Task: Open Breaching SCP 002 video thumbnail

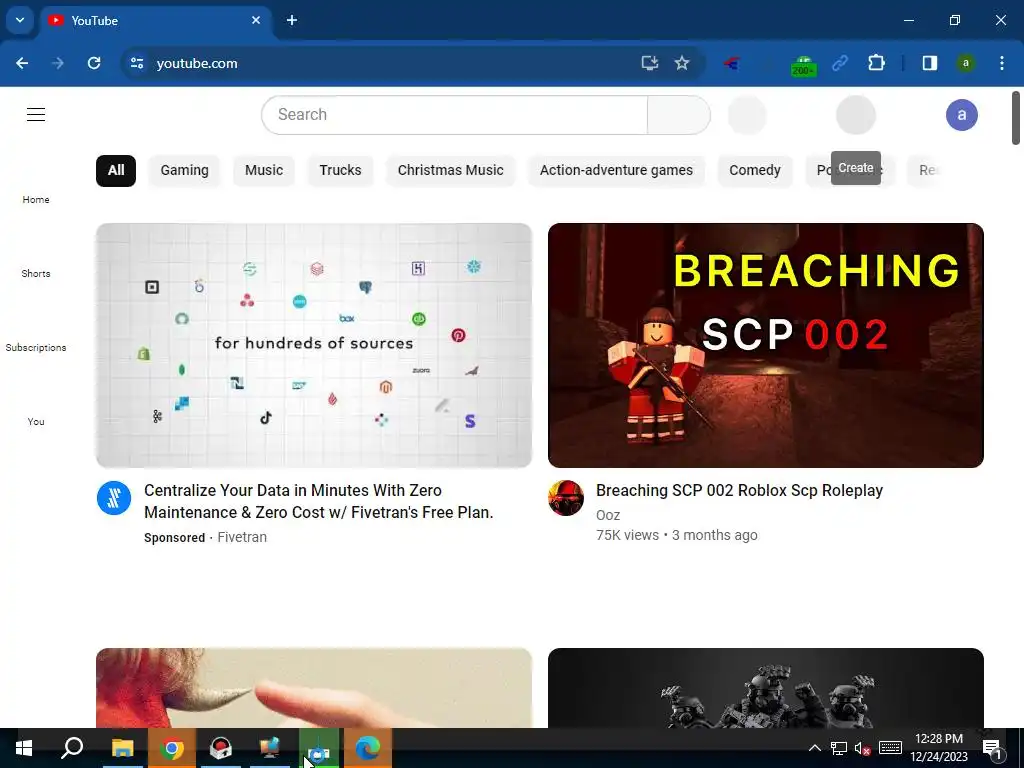Action: [x=765, y=345]
